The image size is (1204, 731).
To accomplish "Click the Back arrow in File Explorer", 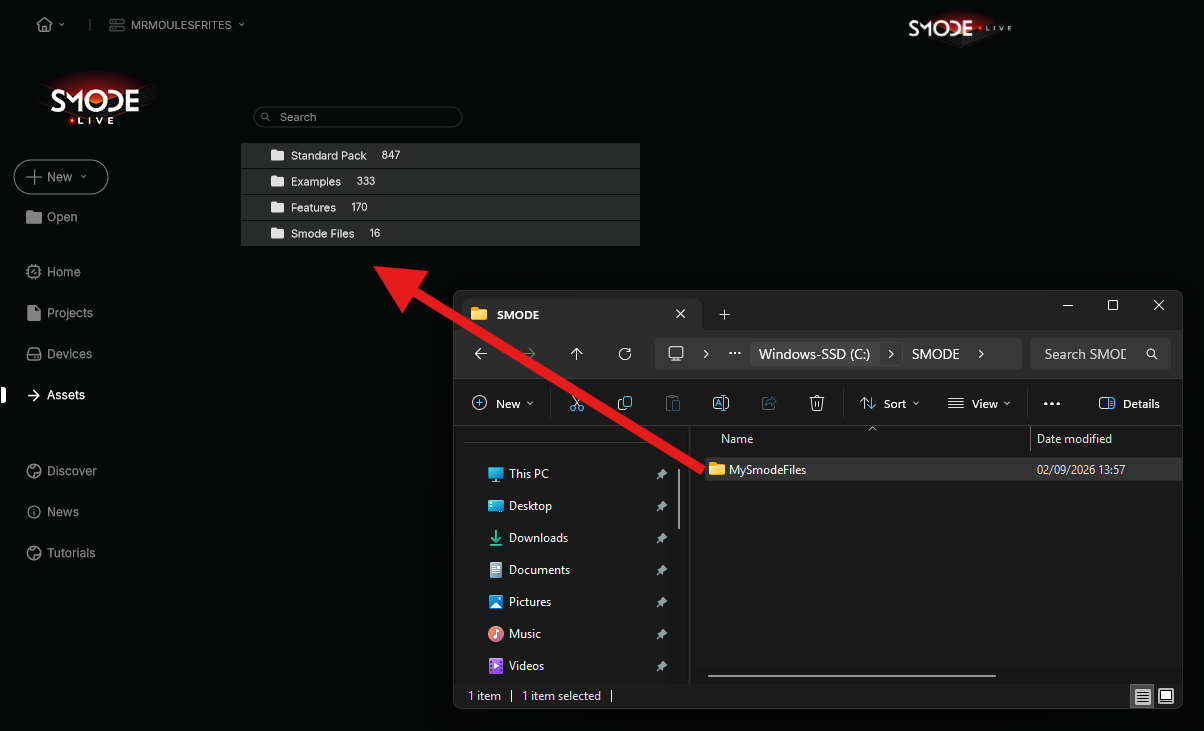I will pos(481,354).
